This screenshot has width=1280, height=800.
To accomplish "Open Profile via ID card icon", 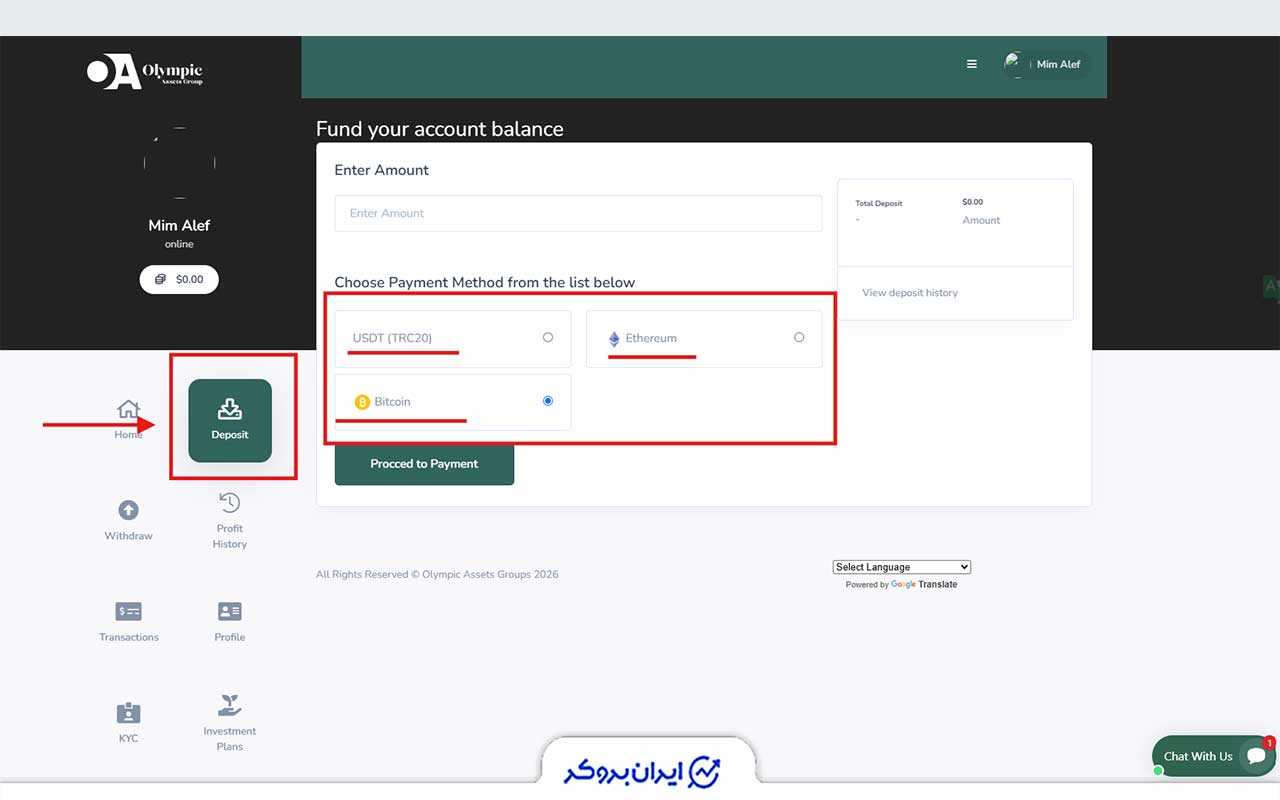I will pyautogui.click(x=230, y=611).
